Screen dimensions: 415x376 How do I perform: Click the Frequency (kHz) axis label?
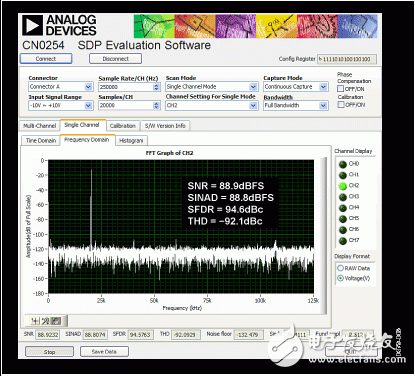pos(182,308)
